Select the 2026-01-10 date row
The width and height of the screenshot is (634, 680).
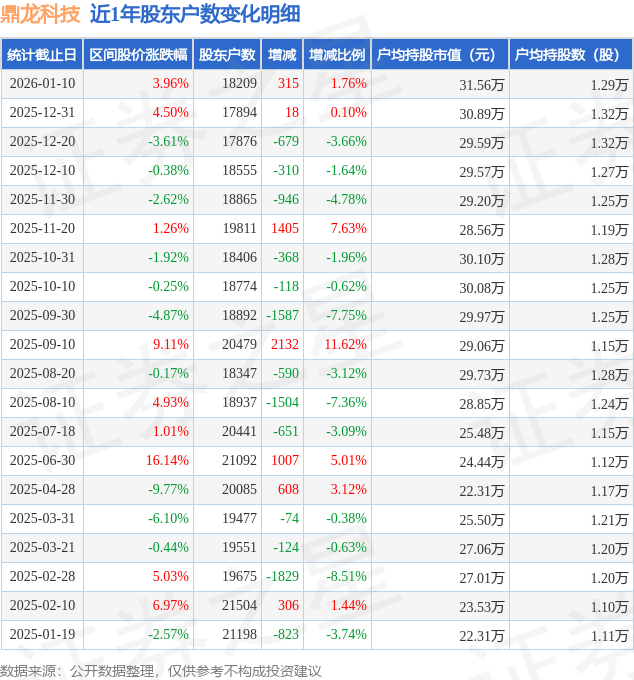[41, 84]
